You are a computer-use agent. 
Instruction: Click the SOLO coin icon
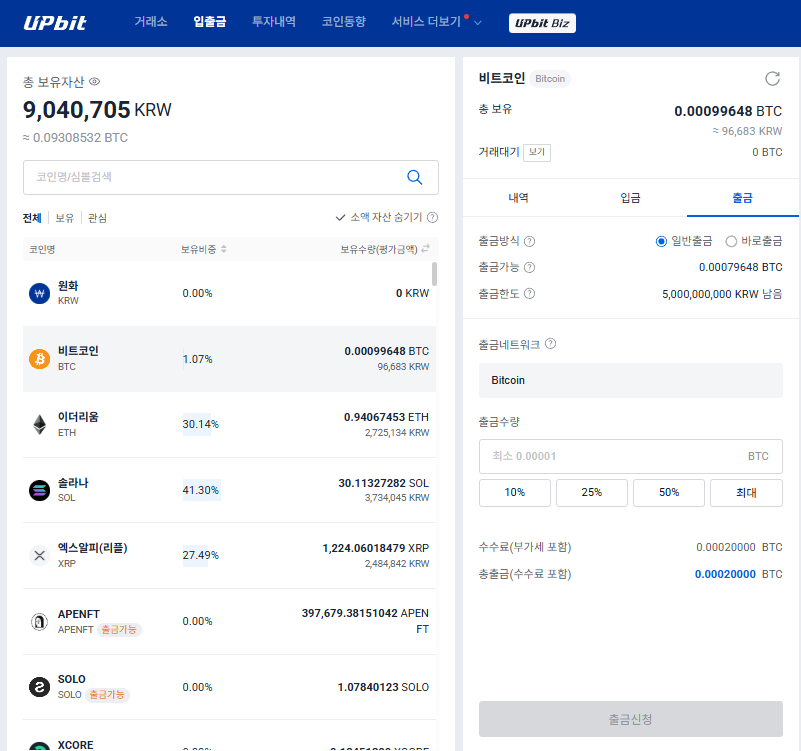coord(38,687)
